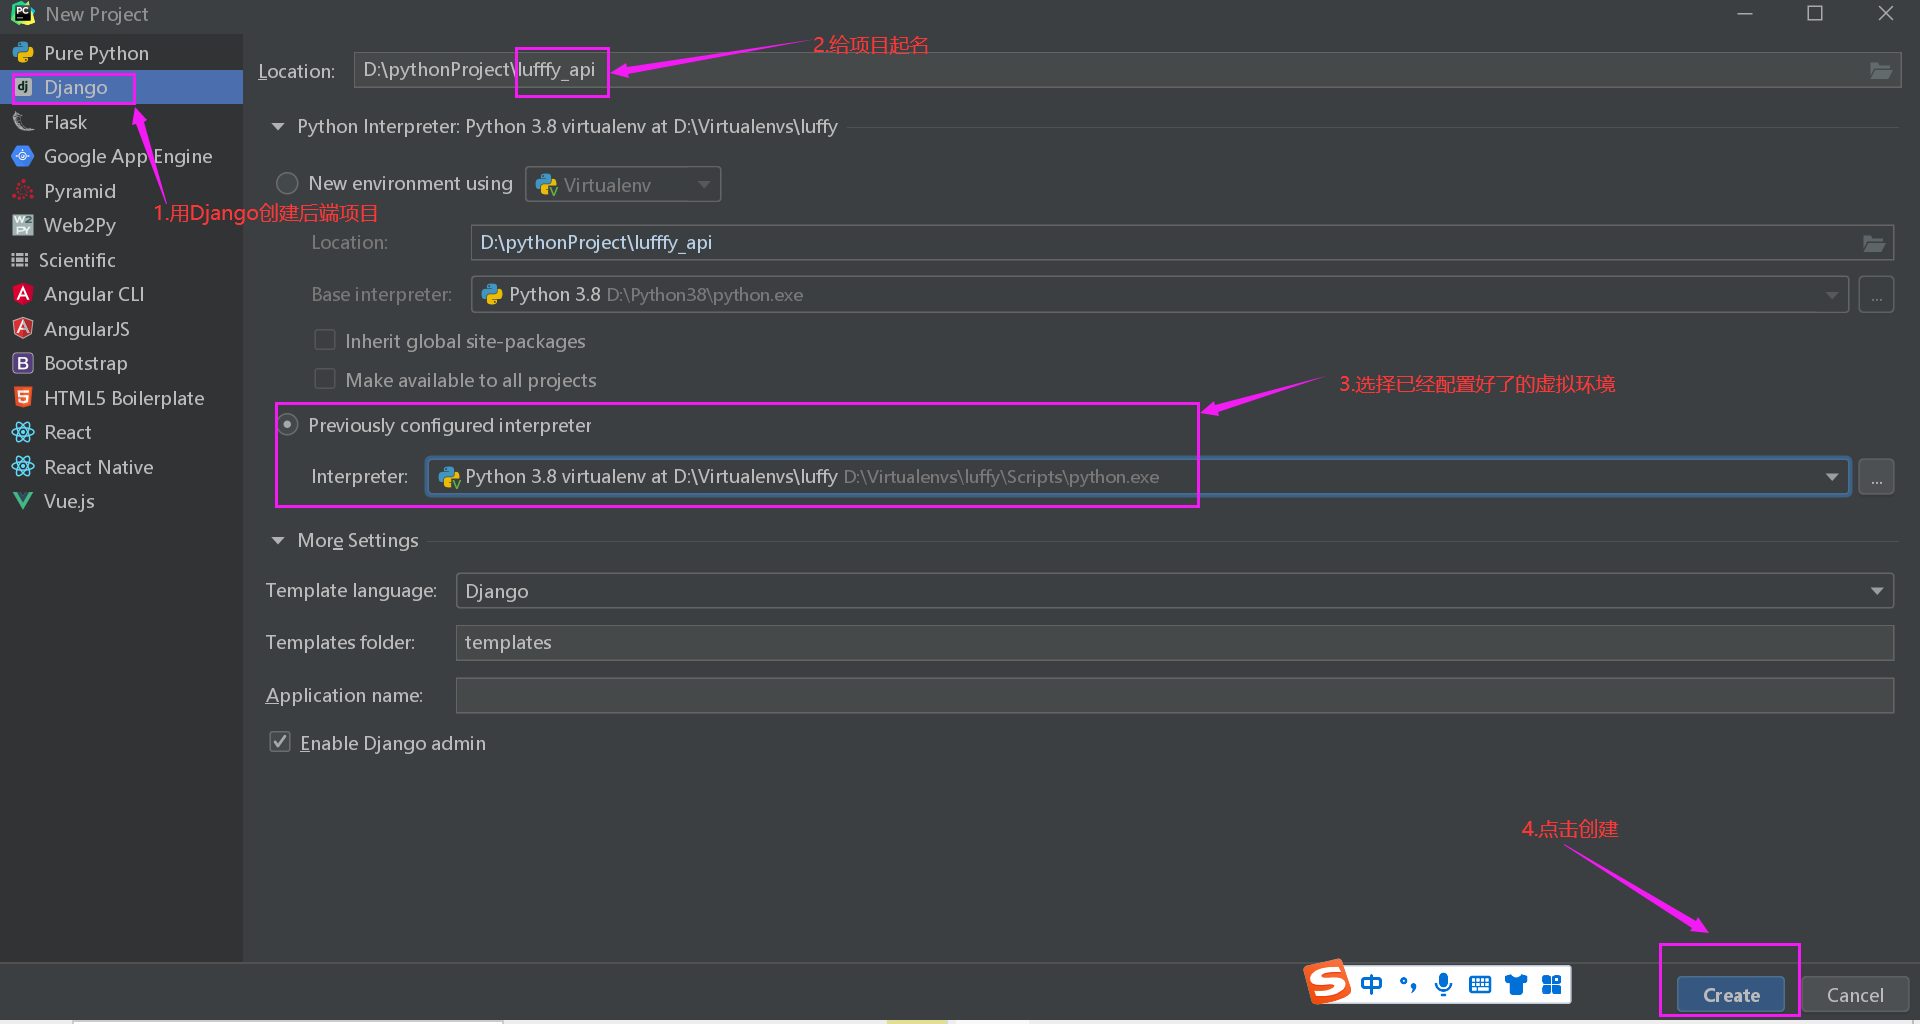
Task: Select Previously configured interpreter radio button
Action: [287, 425]
